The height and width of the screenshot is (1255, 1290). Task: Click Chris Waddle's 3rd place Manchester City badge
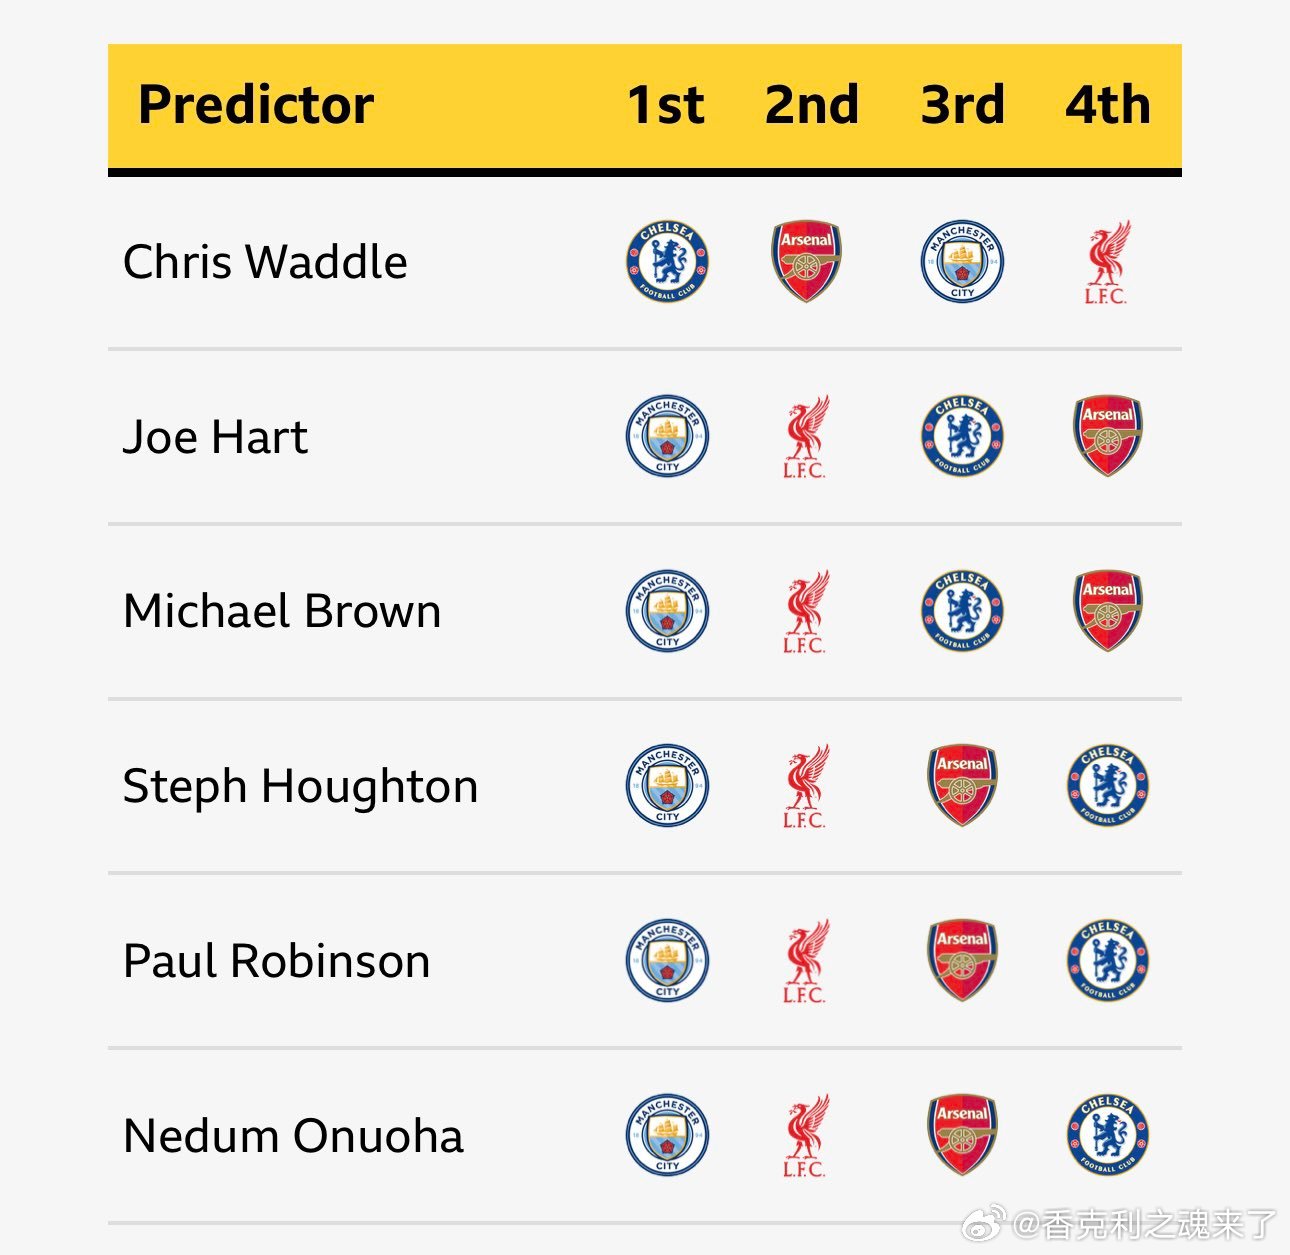point(962,262)
